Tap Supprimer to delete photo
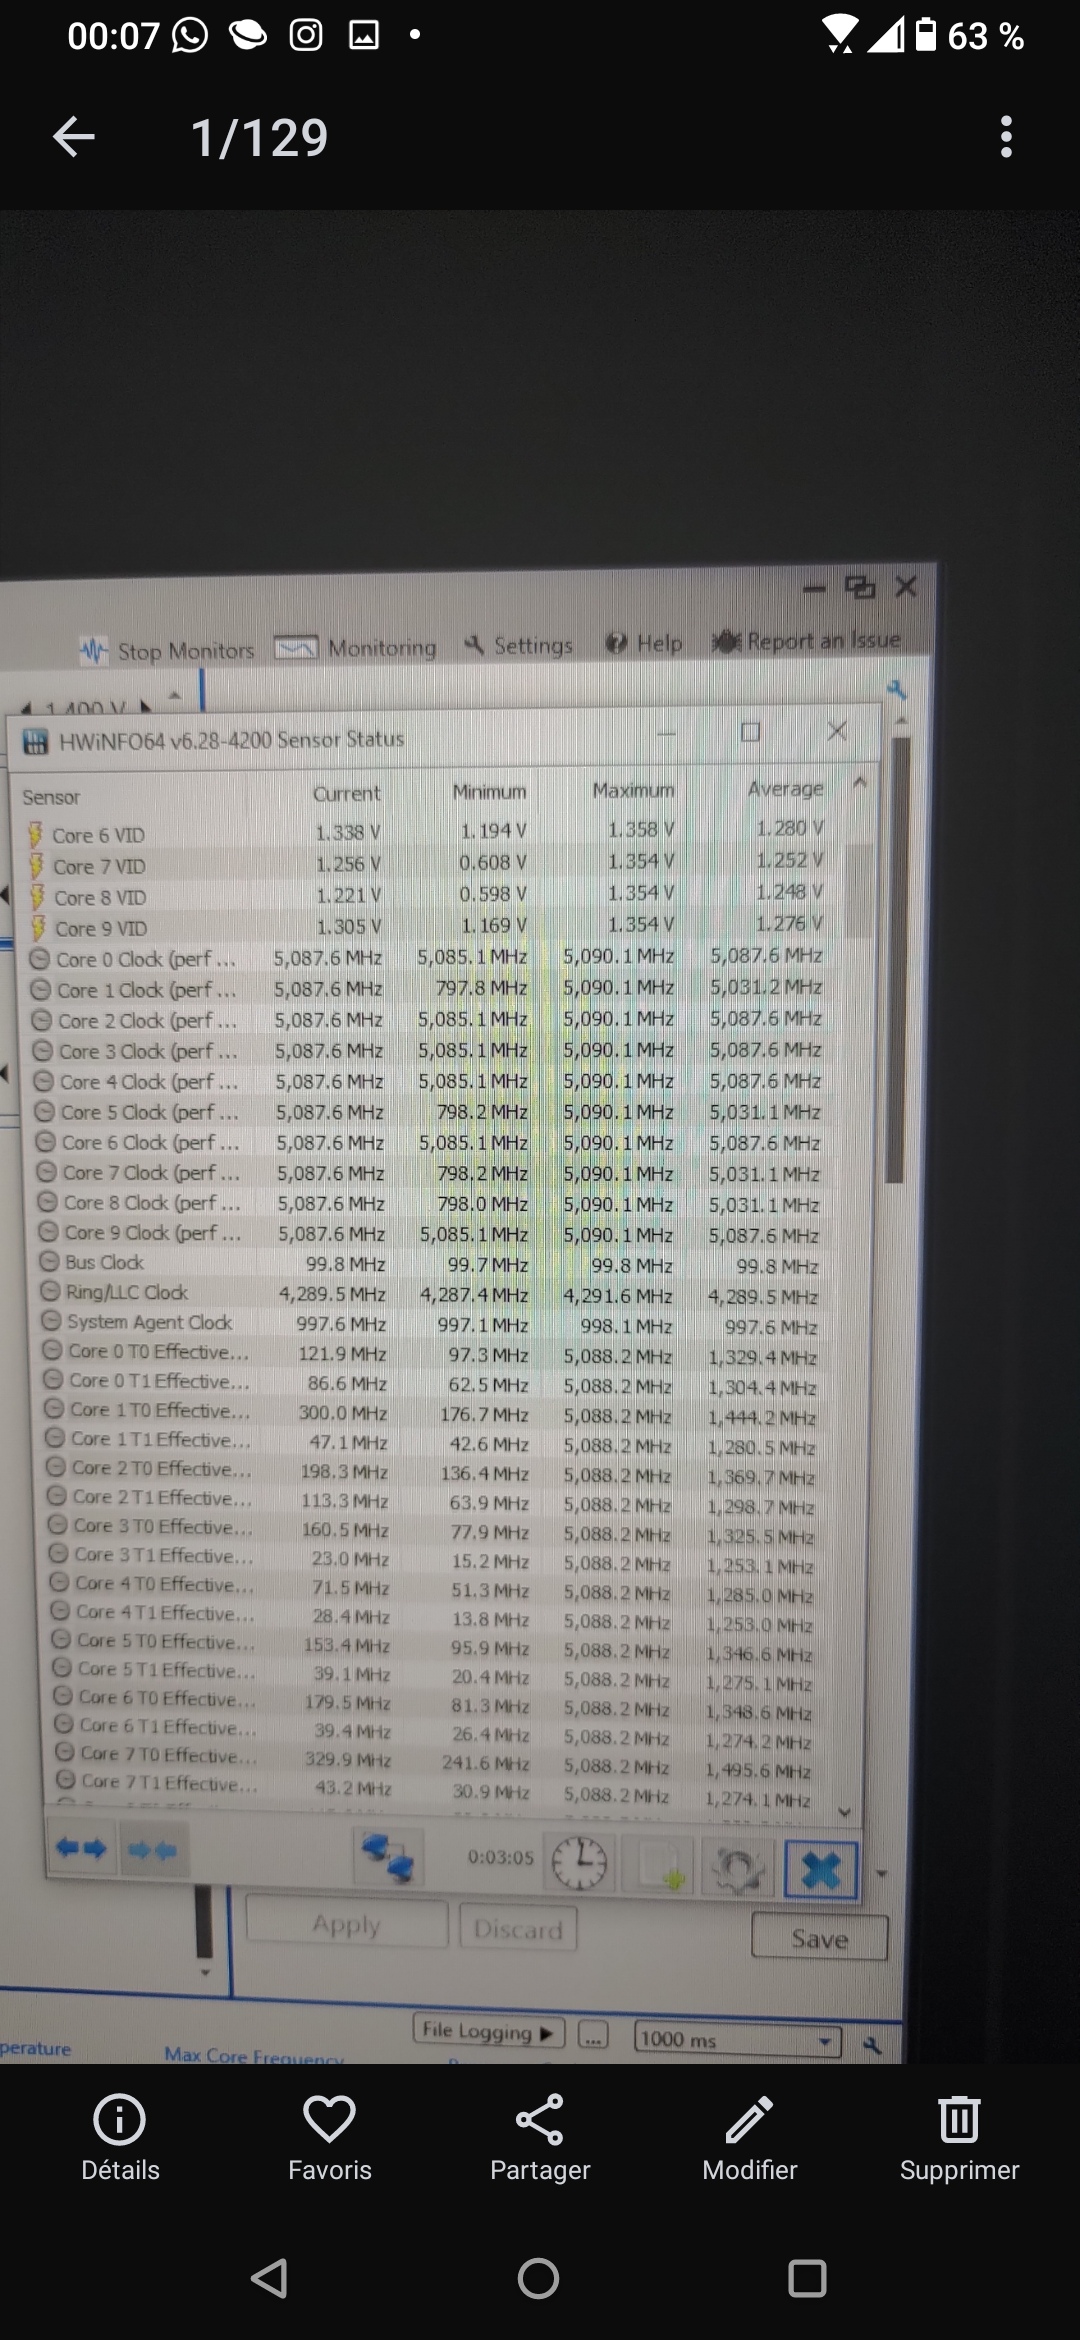 (x=959, y=2139)
